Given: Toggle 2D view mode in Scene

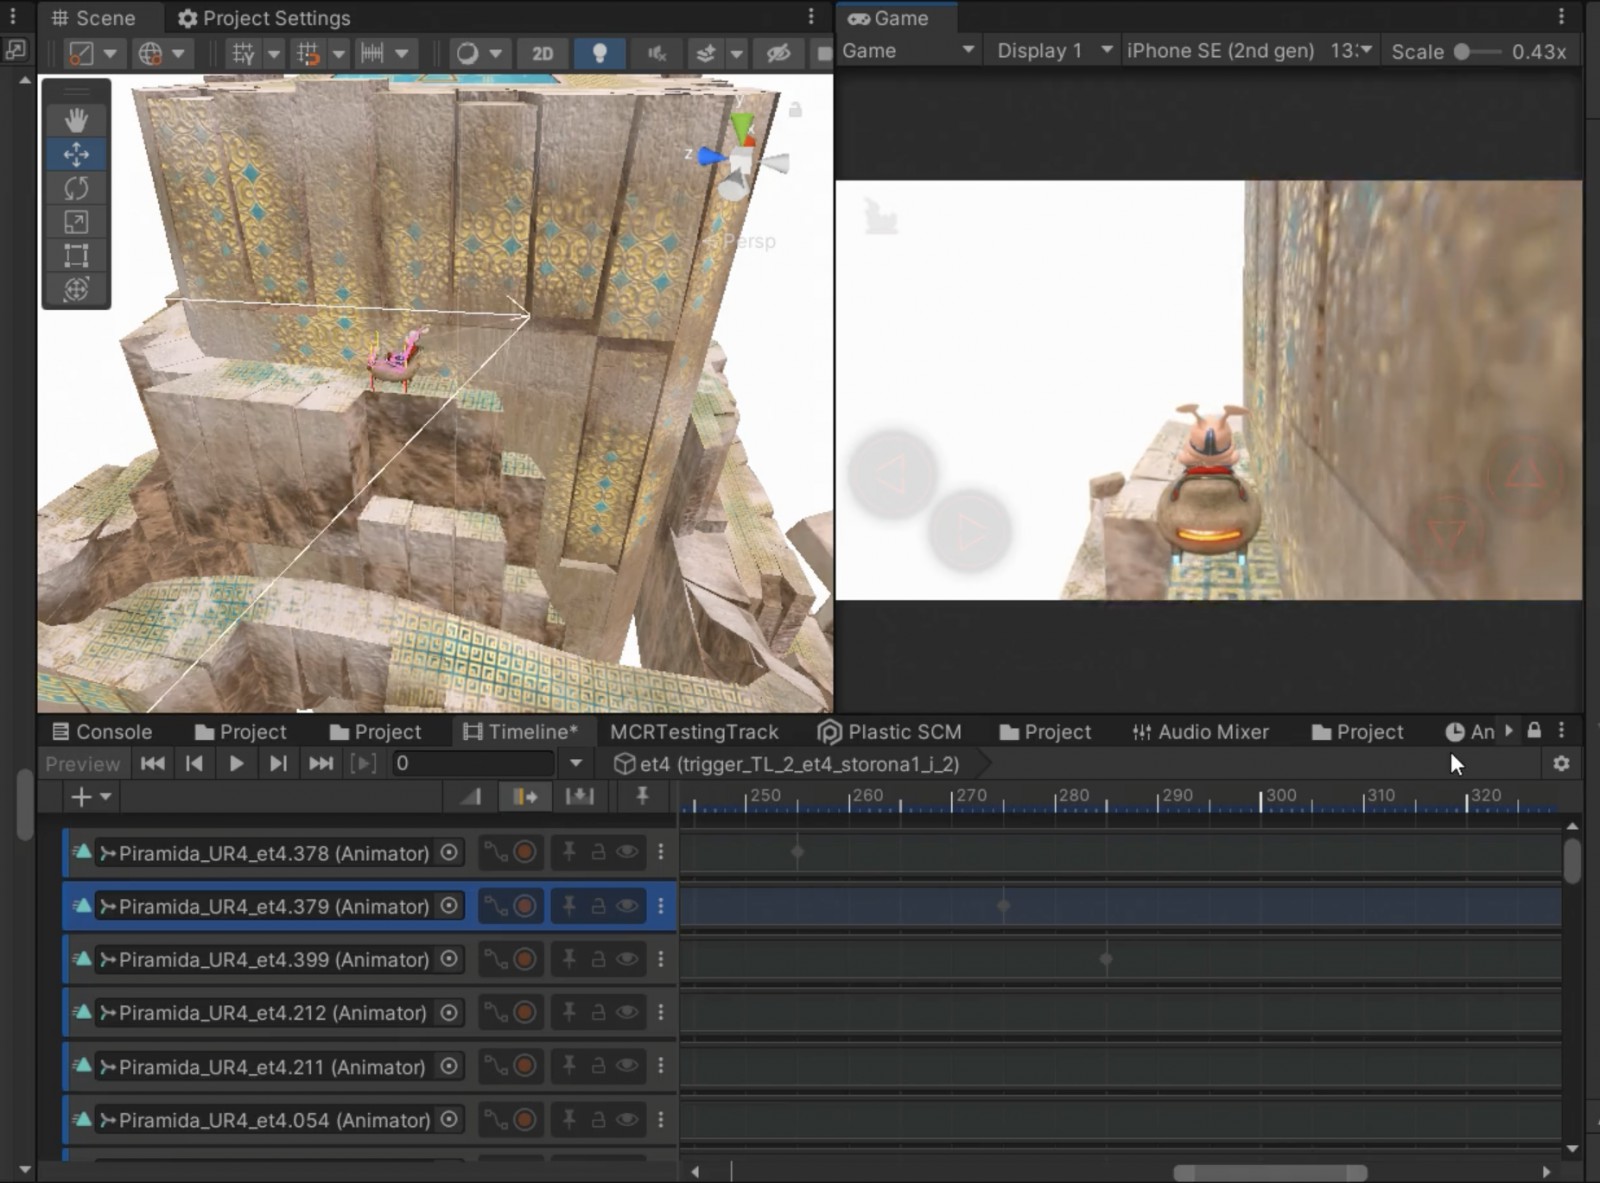Looking at the screenshot, I should pos(542,53).
